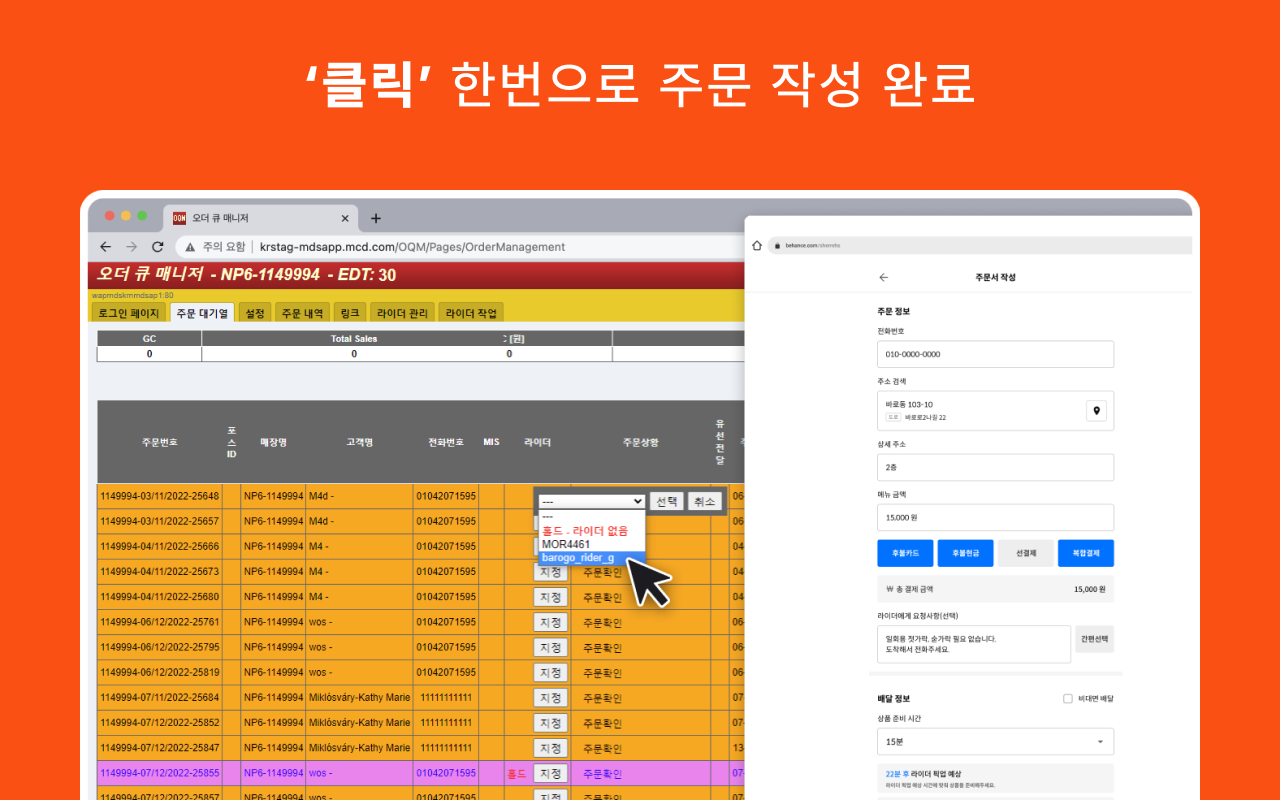Screen dimensions: 1280x800
Task: Click the 고객명 column header
Action: tap(359, 442)
